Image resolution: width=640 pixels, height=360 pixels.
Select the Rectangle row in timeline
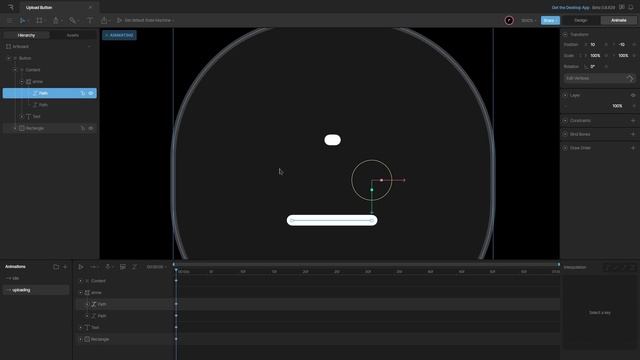[124, 339]
